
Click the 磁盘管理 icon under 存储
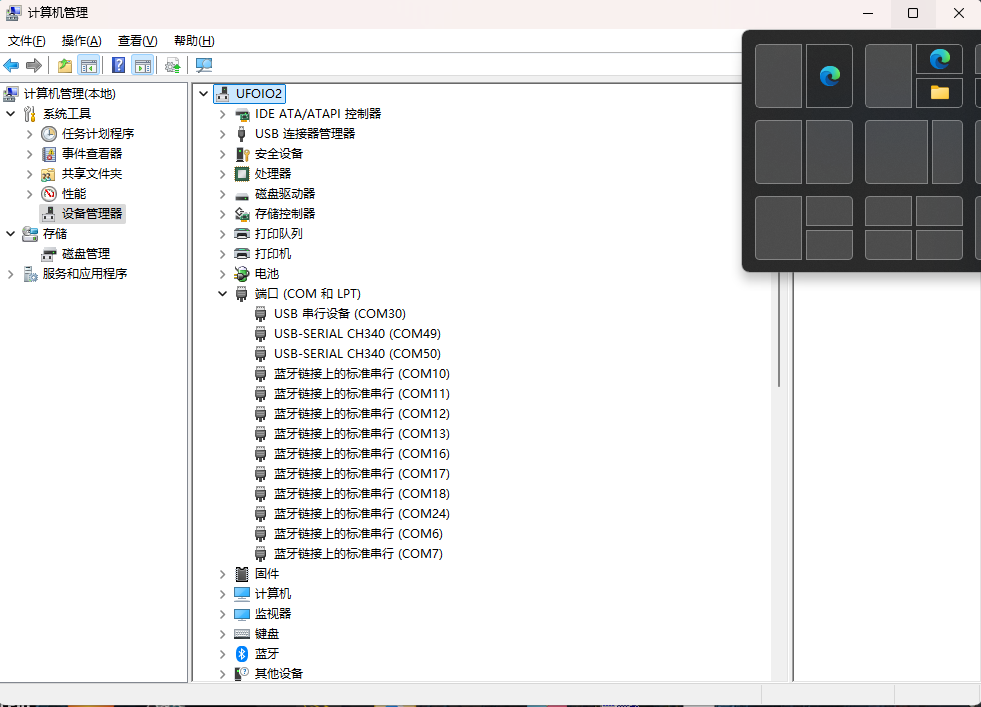[49, 254]
